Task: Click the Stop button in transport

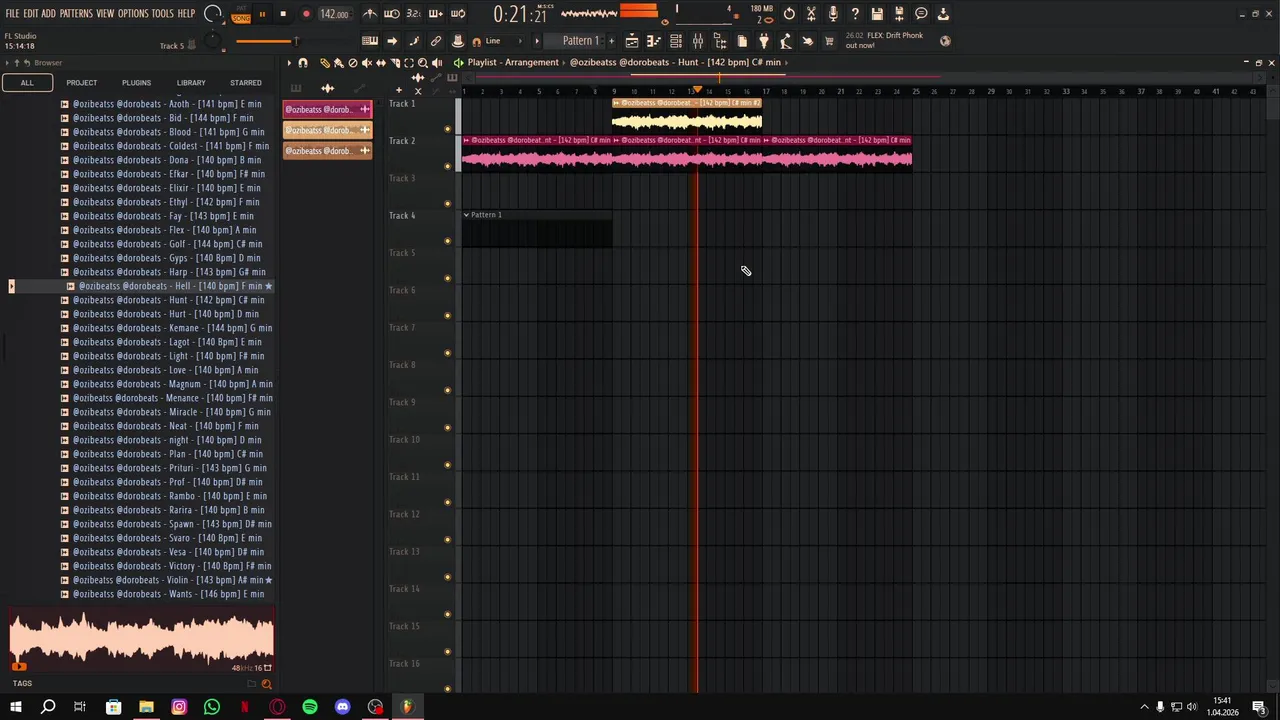Action: coord(283,14)
